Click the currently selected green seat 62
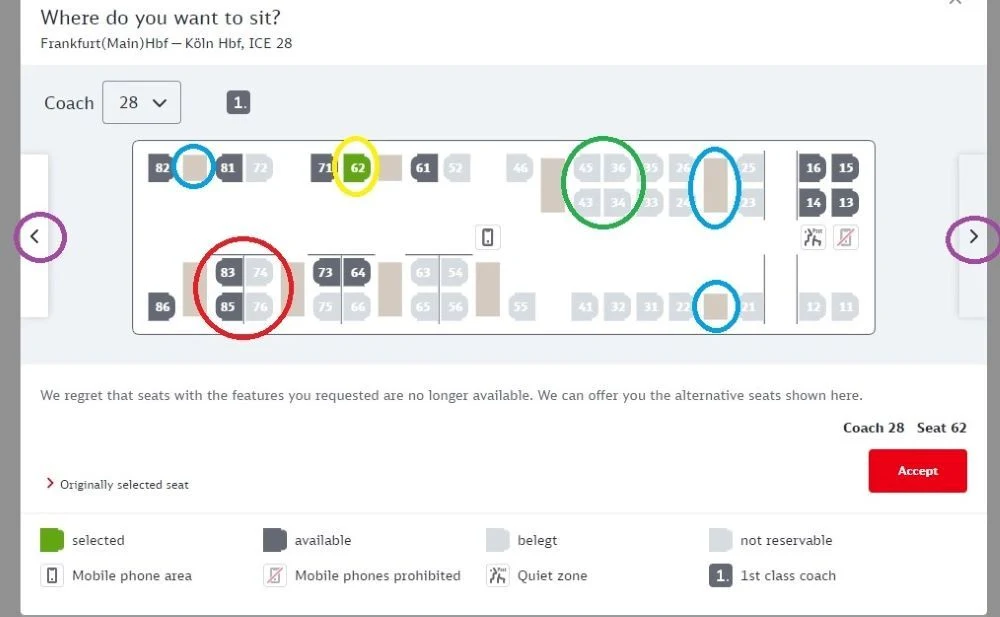The image size is (1000, 617). [357, 168]
